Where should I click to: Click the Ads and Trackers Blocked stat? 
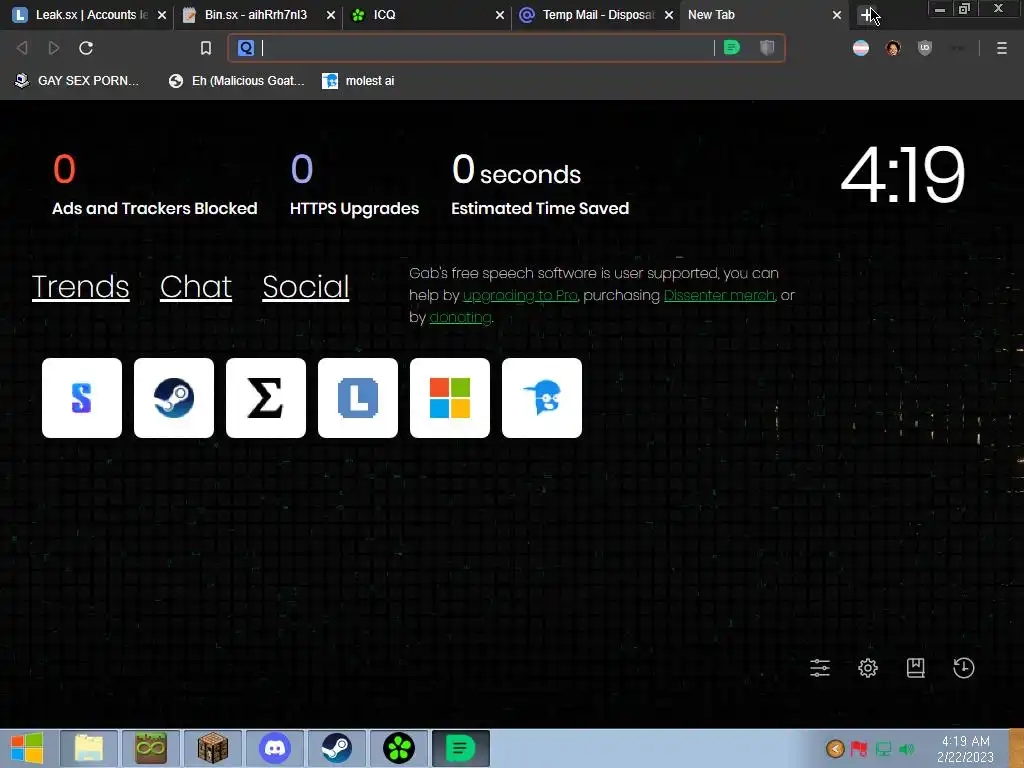point(155,185)
